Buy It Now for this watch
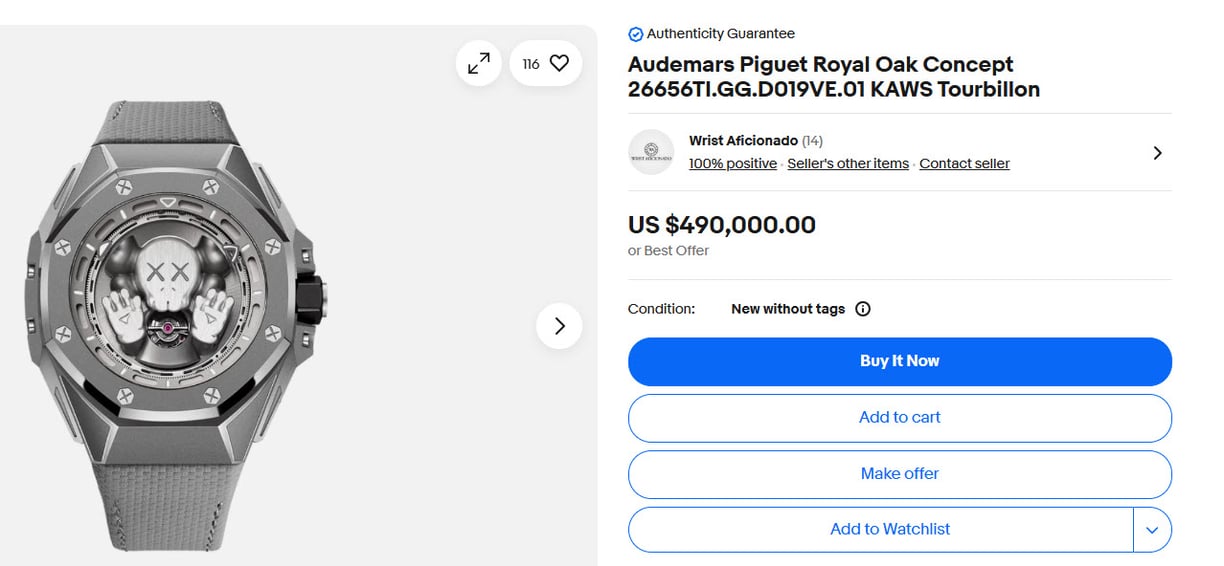 900,361
